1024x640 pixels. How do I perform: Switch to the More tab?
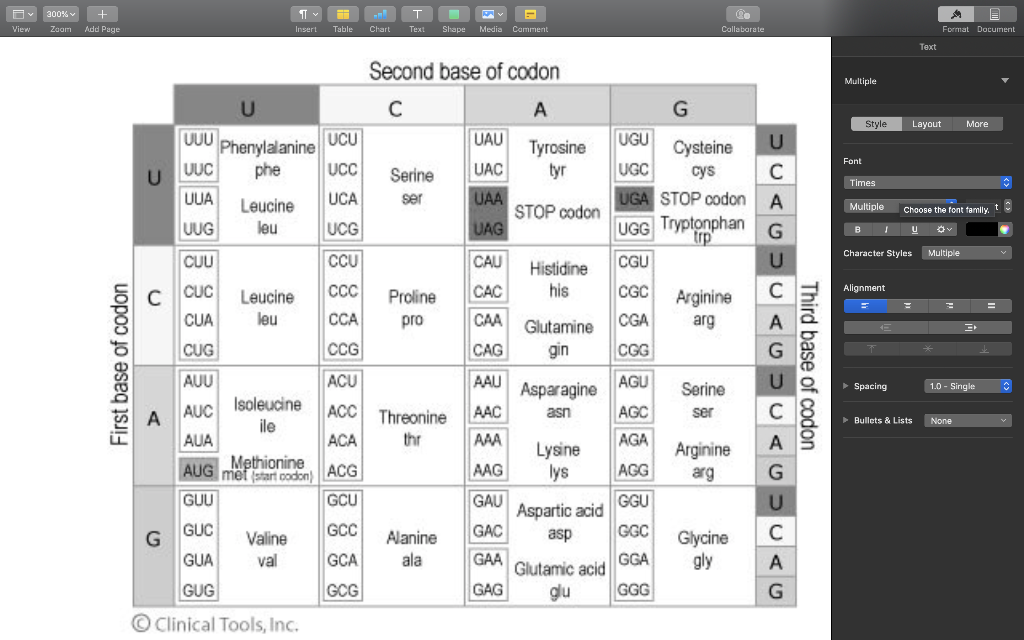pos(978,123)
